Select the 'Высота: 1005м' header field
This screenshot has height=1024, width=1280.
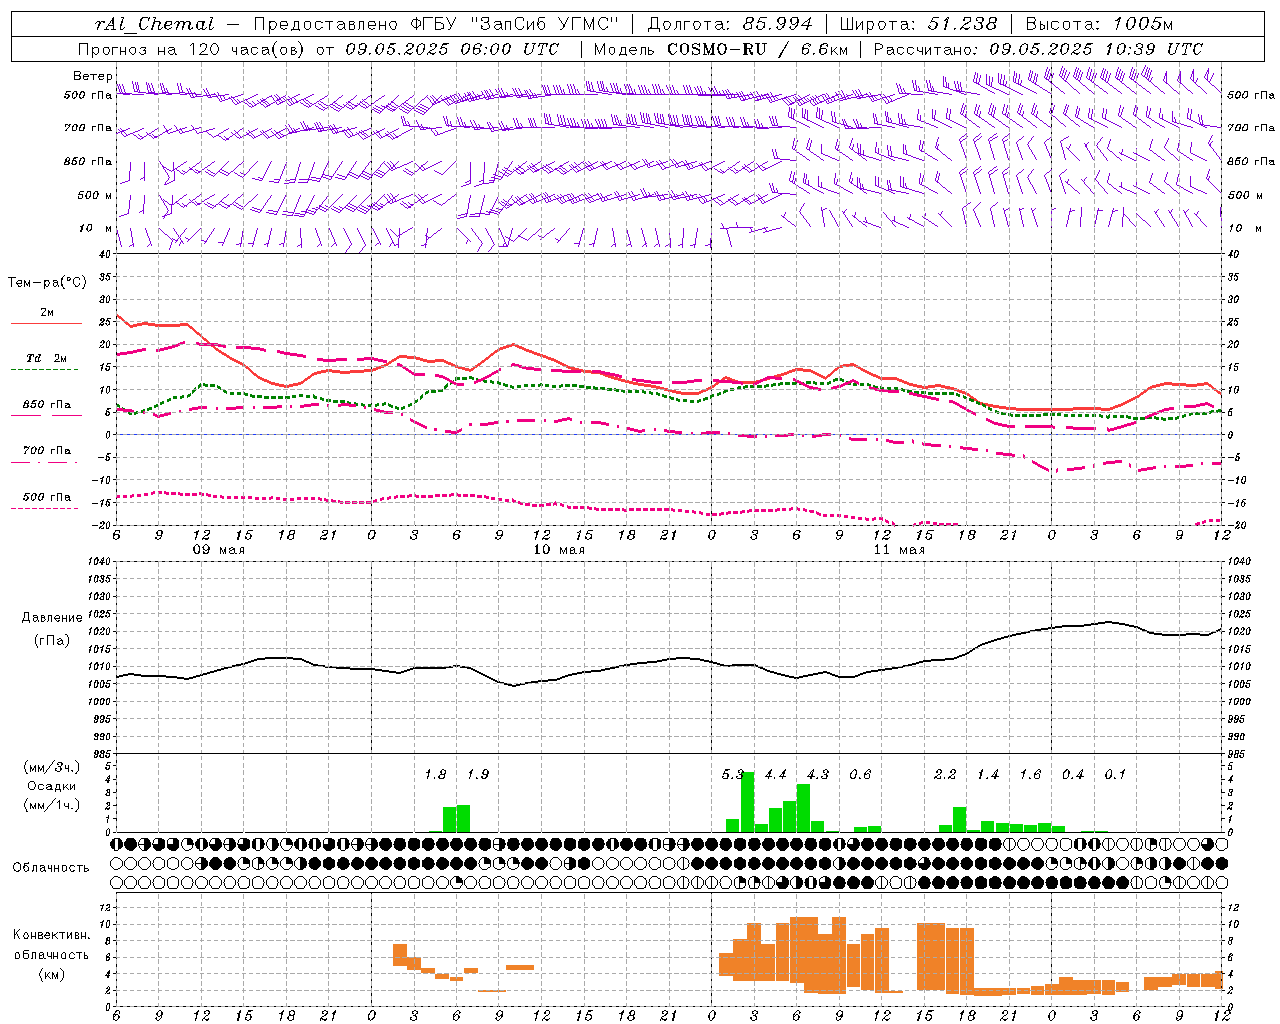[1099, 23]
